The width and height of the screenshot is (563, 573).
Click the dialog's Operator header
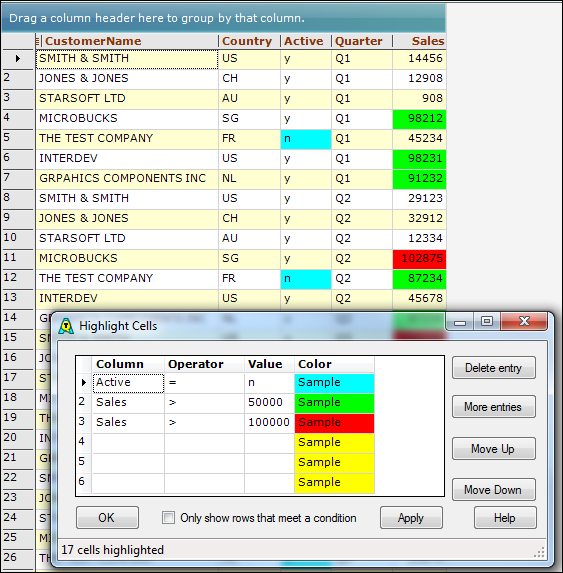coord(205,364)
